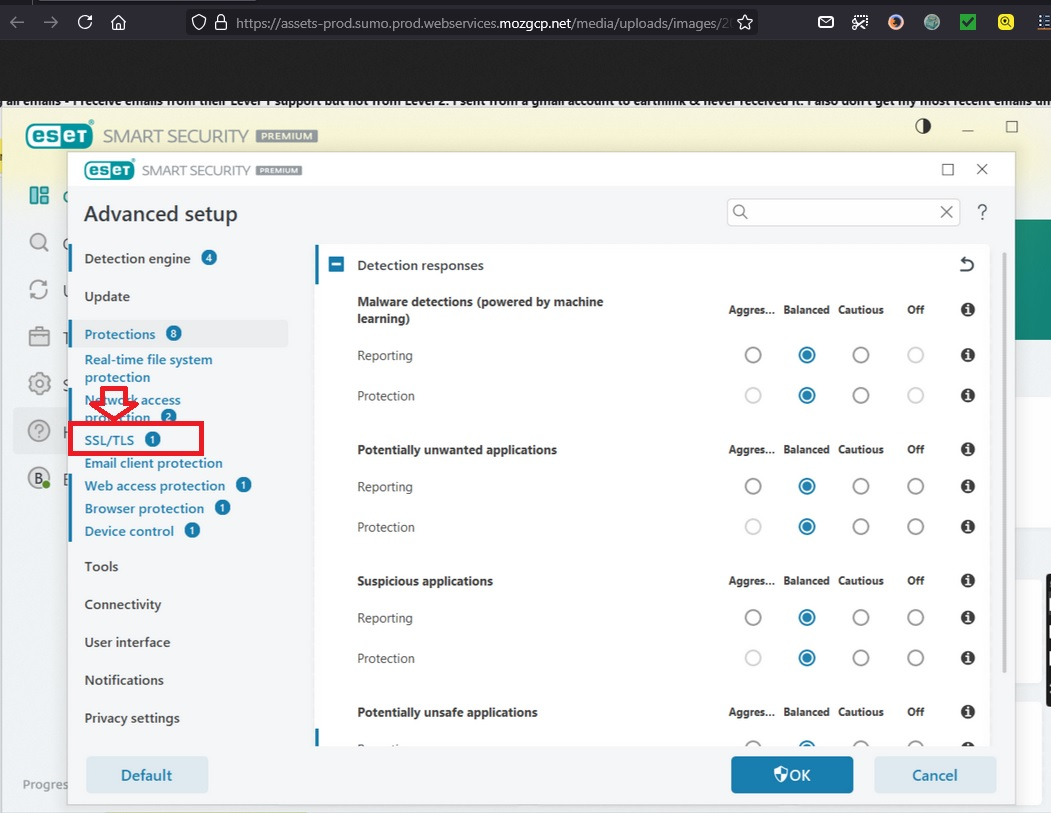Reload the page with the refresh icon
Screen dimensions: 1051x813
coord(85,22)
